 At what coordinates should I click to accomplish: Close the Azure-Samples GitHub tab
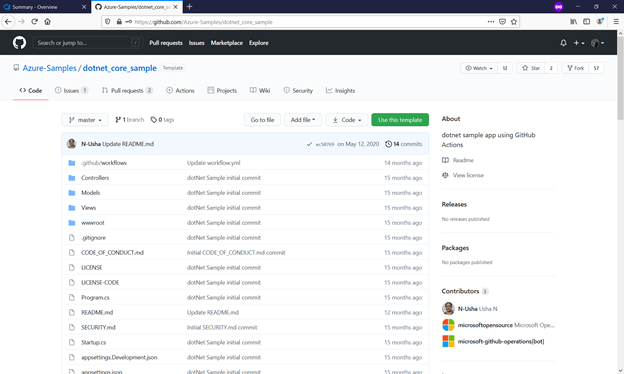click(176, 7)
